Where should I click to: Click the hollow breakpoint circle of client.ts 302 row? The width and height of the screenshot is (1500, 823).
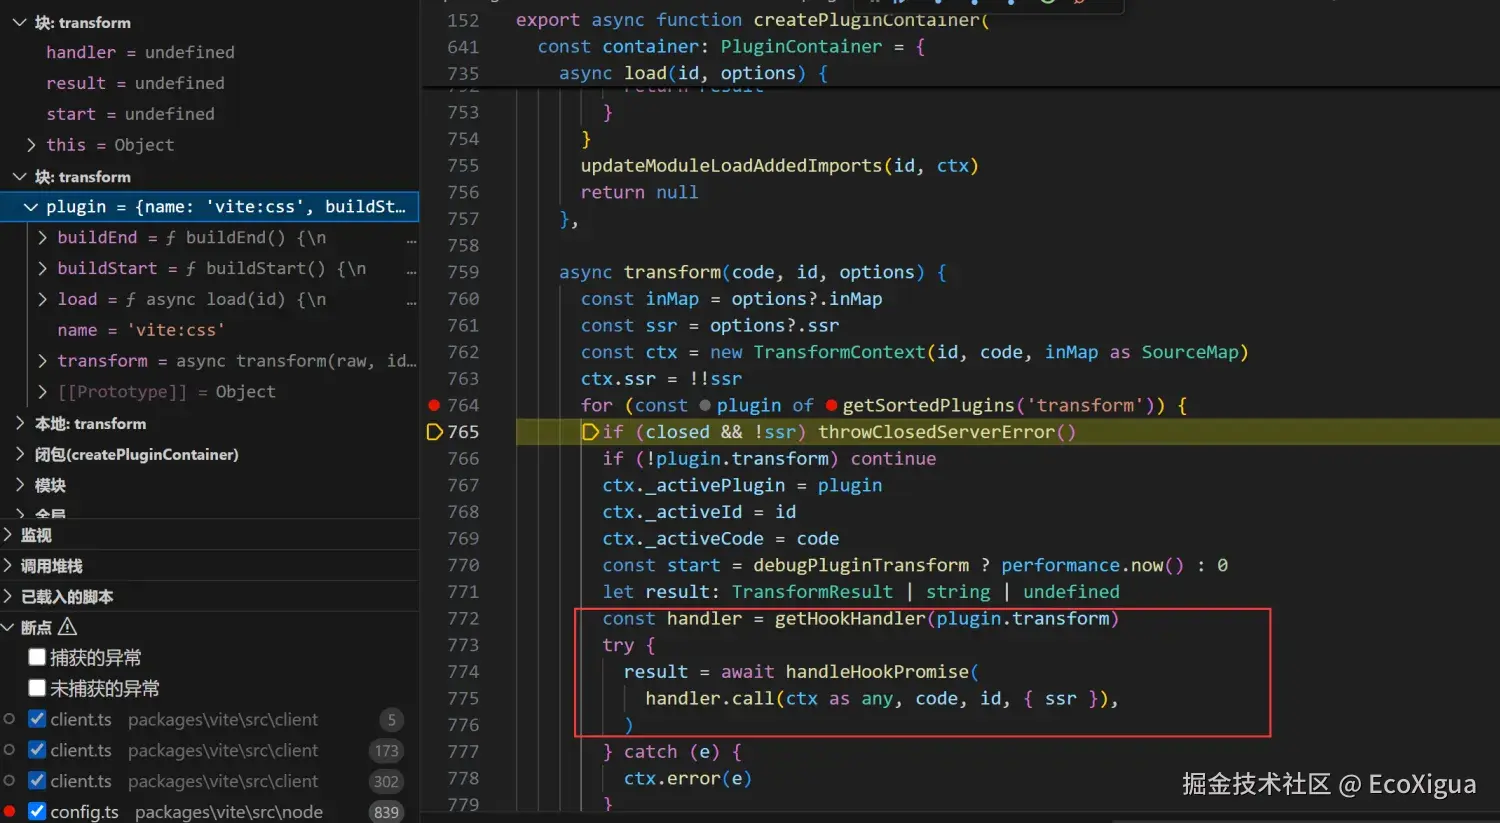click(x=9, y=781)
